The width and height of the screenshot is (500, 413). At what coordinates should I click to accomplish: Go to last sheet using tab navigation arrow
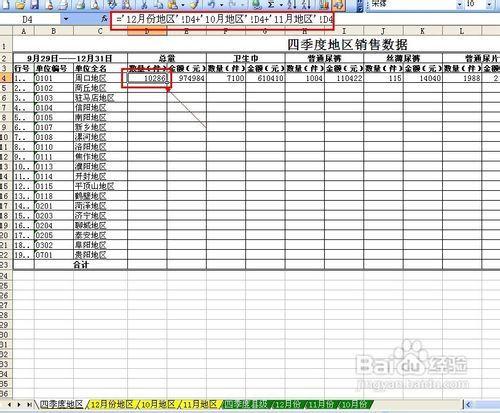[x=29, y=405]
